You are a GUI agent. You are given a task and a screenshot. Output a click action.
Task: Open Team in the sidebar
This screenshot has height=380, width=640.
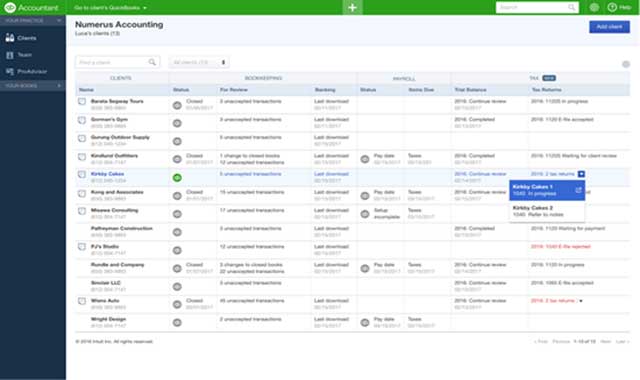(19, 55)
